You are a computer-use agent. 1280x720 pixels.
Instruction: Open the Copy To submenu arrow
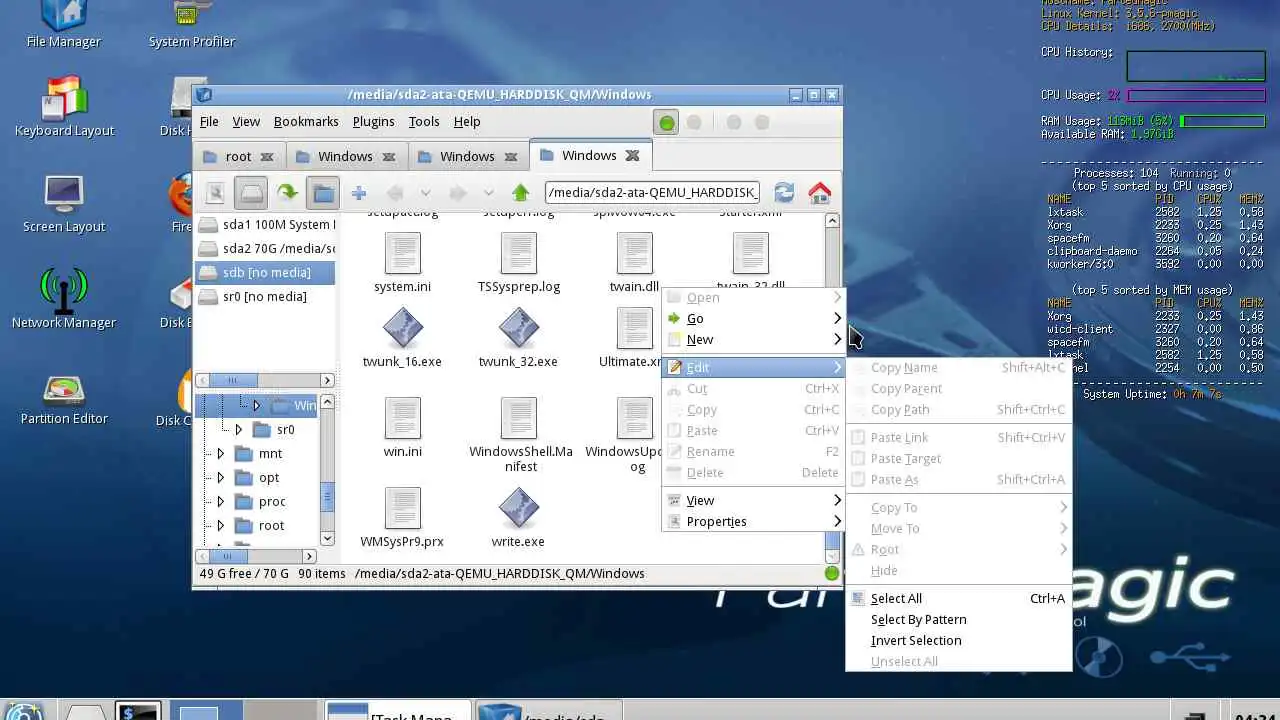click(1063, 508)
